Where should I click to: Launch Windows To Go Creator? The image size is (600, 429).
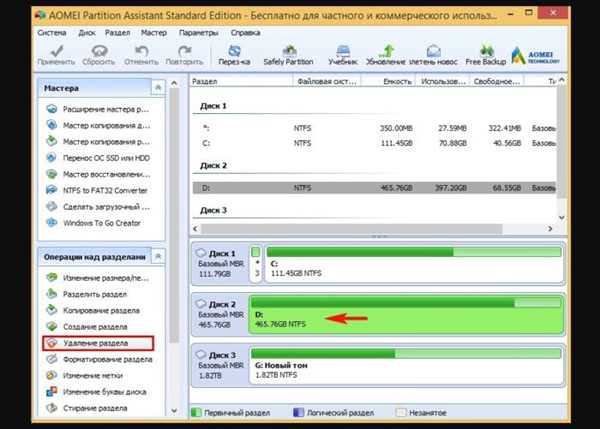pos(94,223)
